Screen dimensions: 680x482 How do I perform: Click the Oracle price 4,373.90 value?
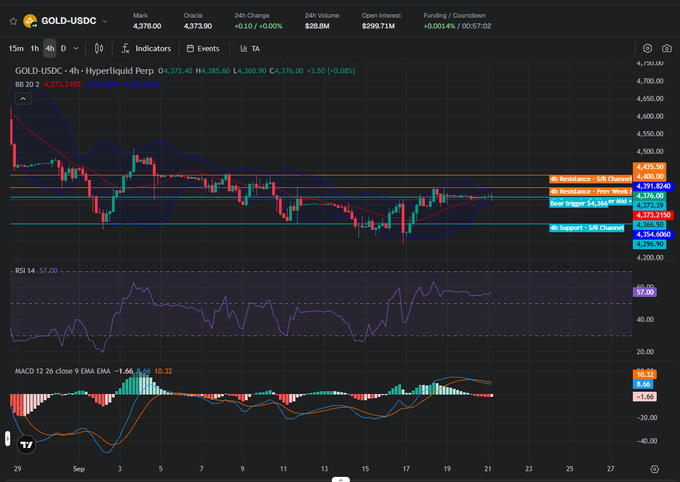tap(198, 26)
